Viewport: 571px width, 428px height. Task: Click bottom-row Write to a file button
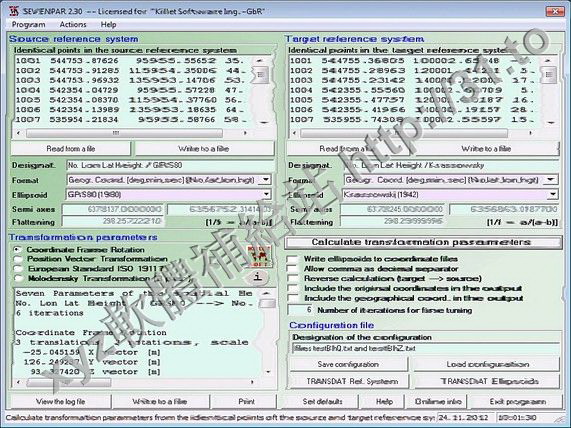160,401
